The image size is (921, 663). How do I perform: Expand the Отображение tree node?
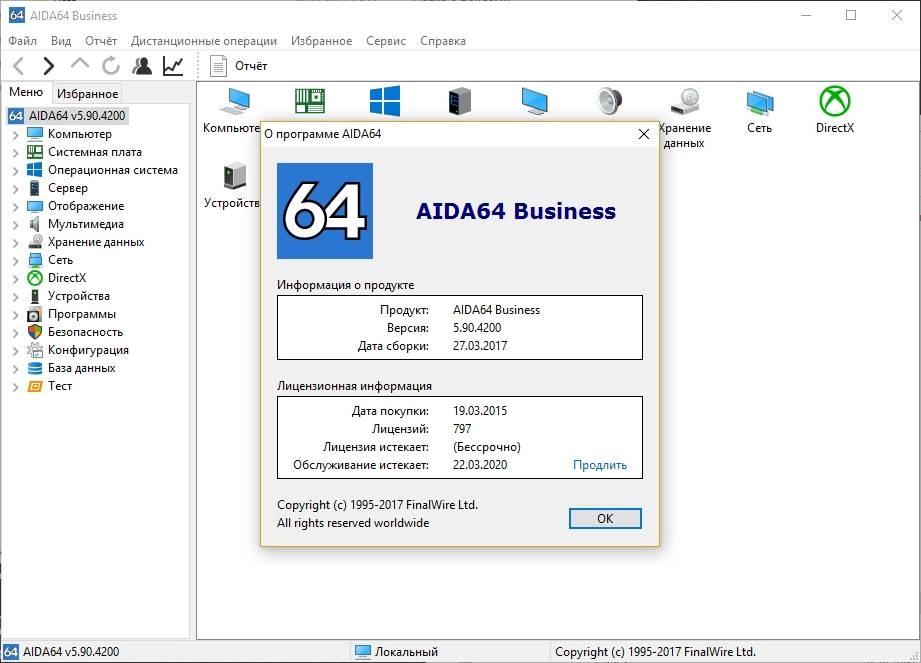[x=16, y=207]
